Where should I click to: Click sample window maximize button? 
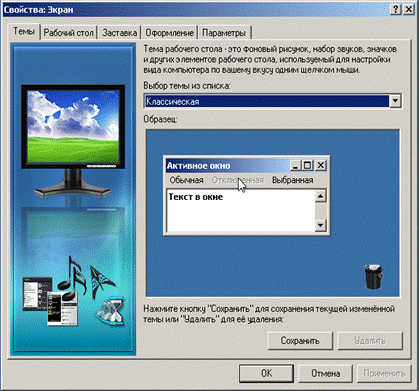[x=307, y=165]
